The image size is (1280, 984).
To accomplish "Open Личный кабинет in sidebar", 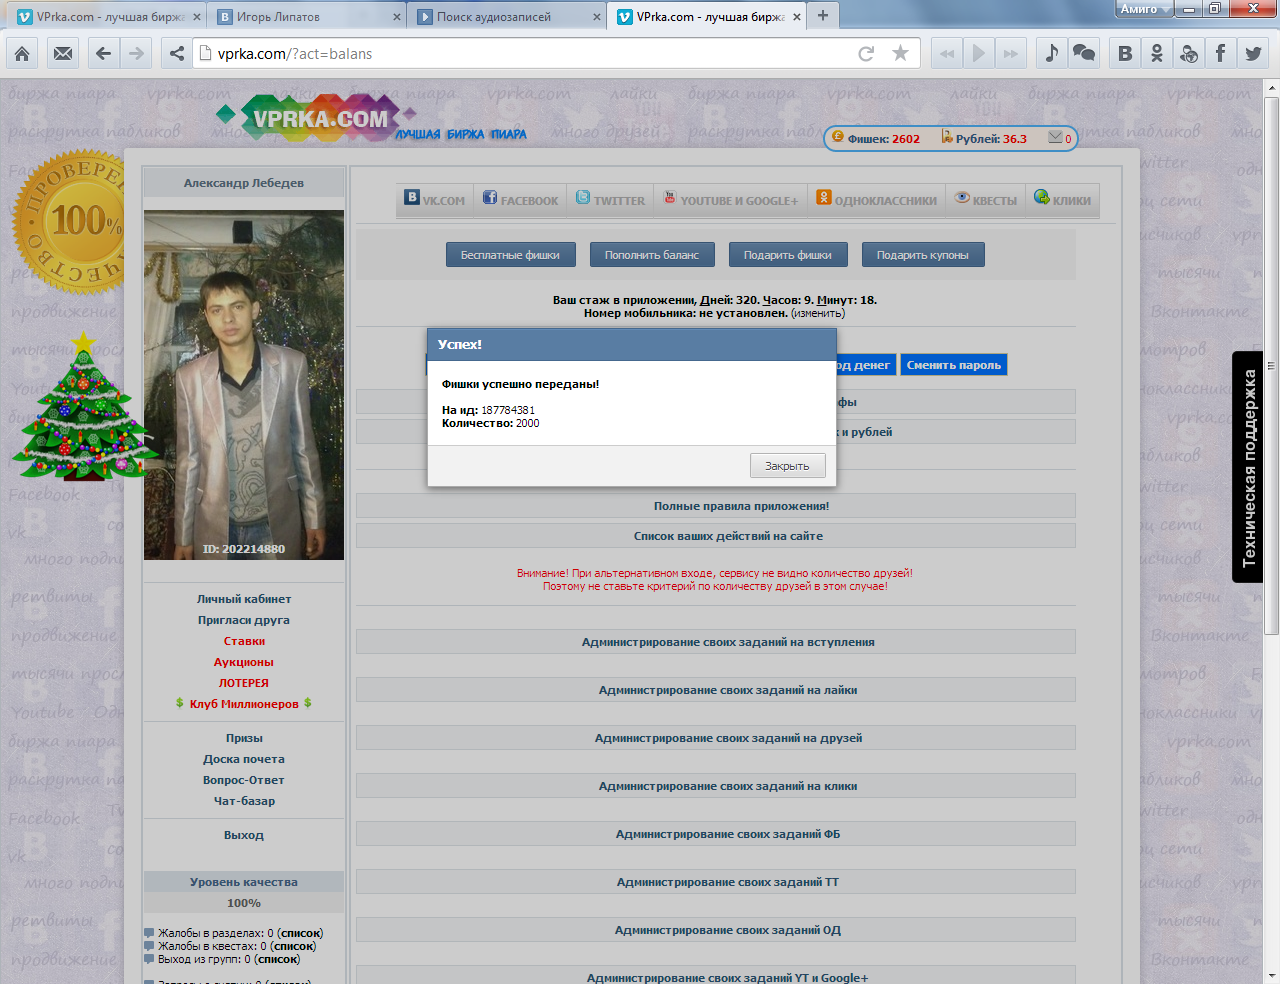I will [244, 599].
